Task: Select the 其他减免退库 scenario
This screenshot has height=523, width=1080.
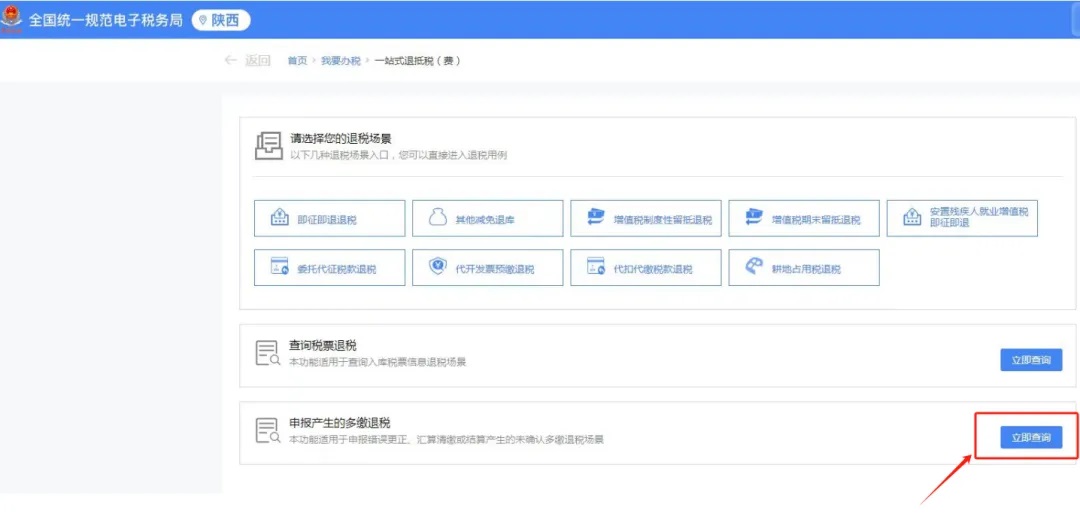Action: pyautogui.click(x=488, y=218)
